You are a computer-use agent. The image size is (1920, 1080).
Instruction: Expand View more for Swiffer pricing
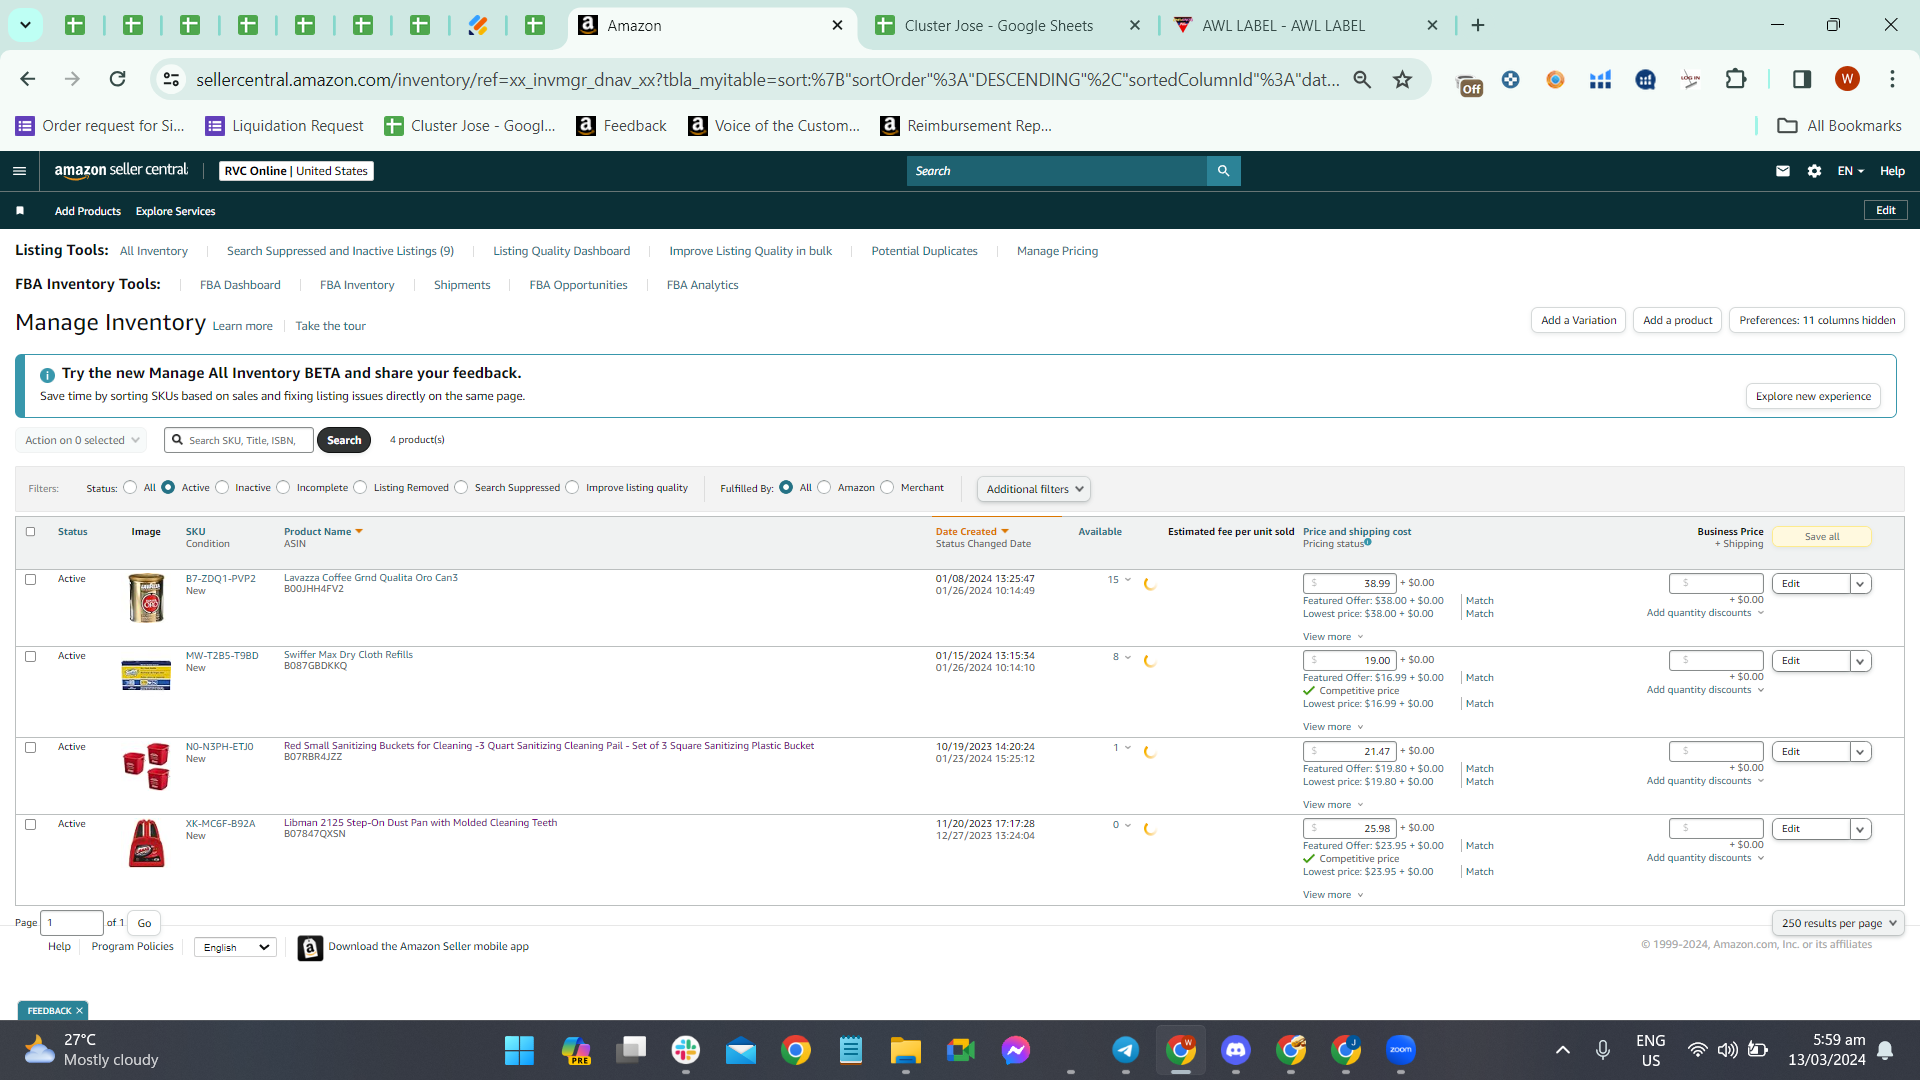click(x=1333, y=727)
